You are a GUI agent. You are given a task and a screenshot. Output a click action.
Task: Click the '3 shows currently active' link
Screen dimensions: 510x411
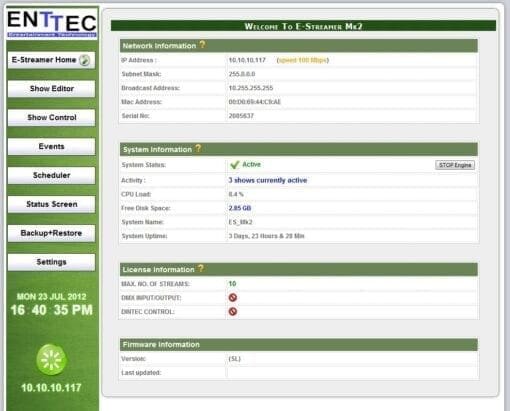[268, 180]
